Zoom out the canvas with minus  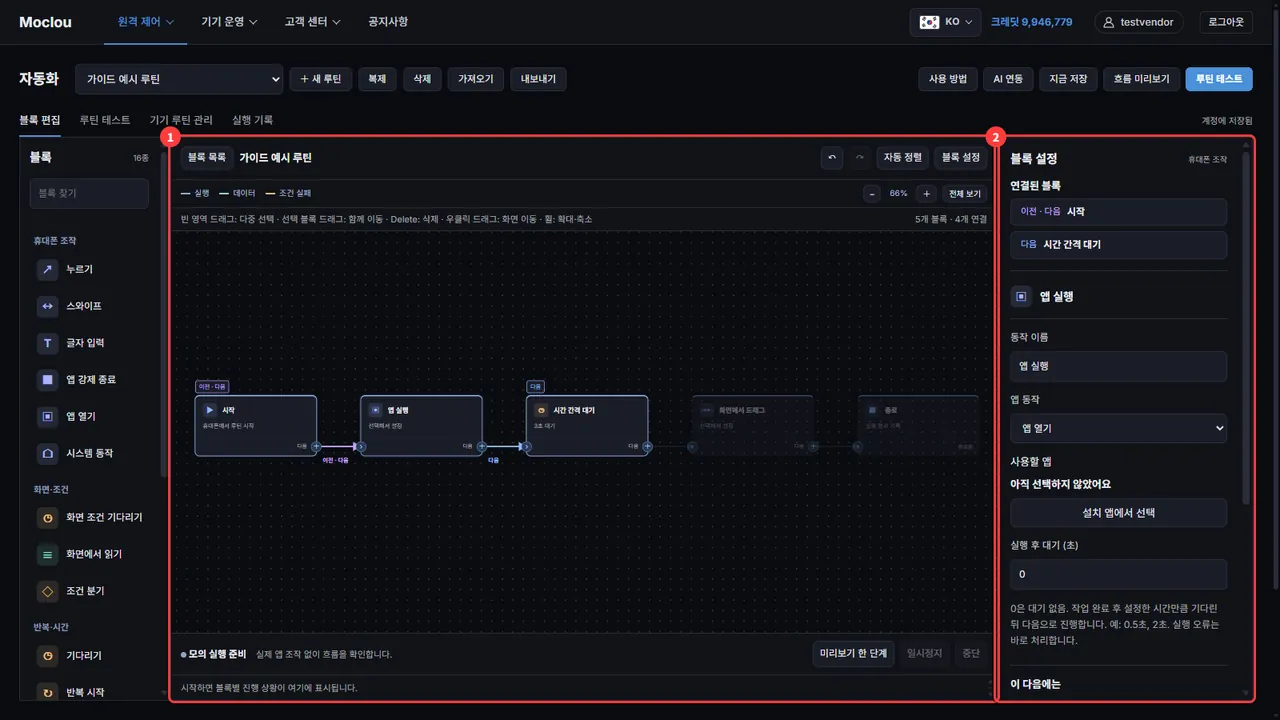[x=872, y=193]
